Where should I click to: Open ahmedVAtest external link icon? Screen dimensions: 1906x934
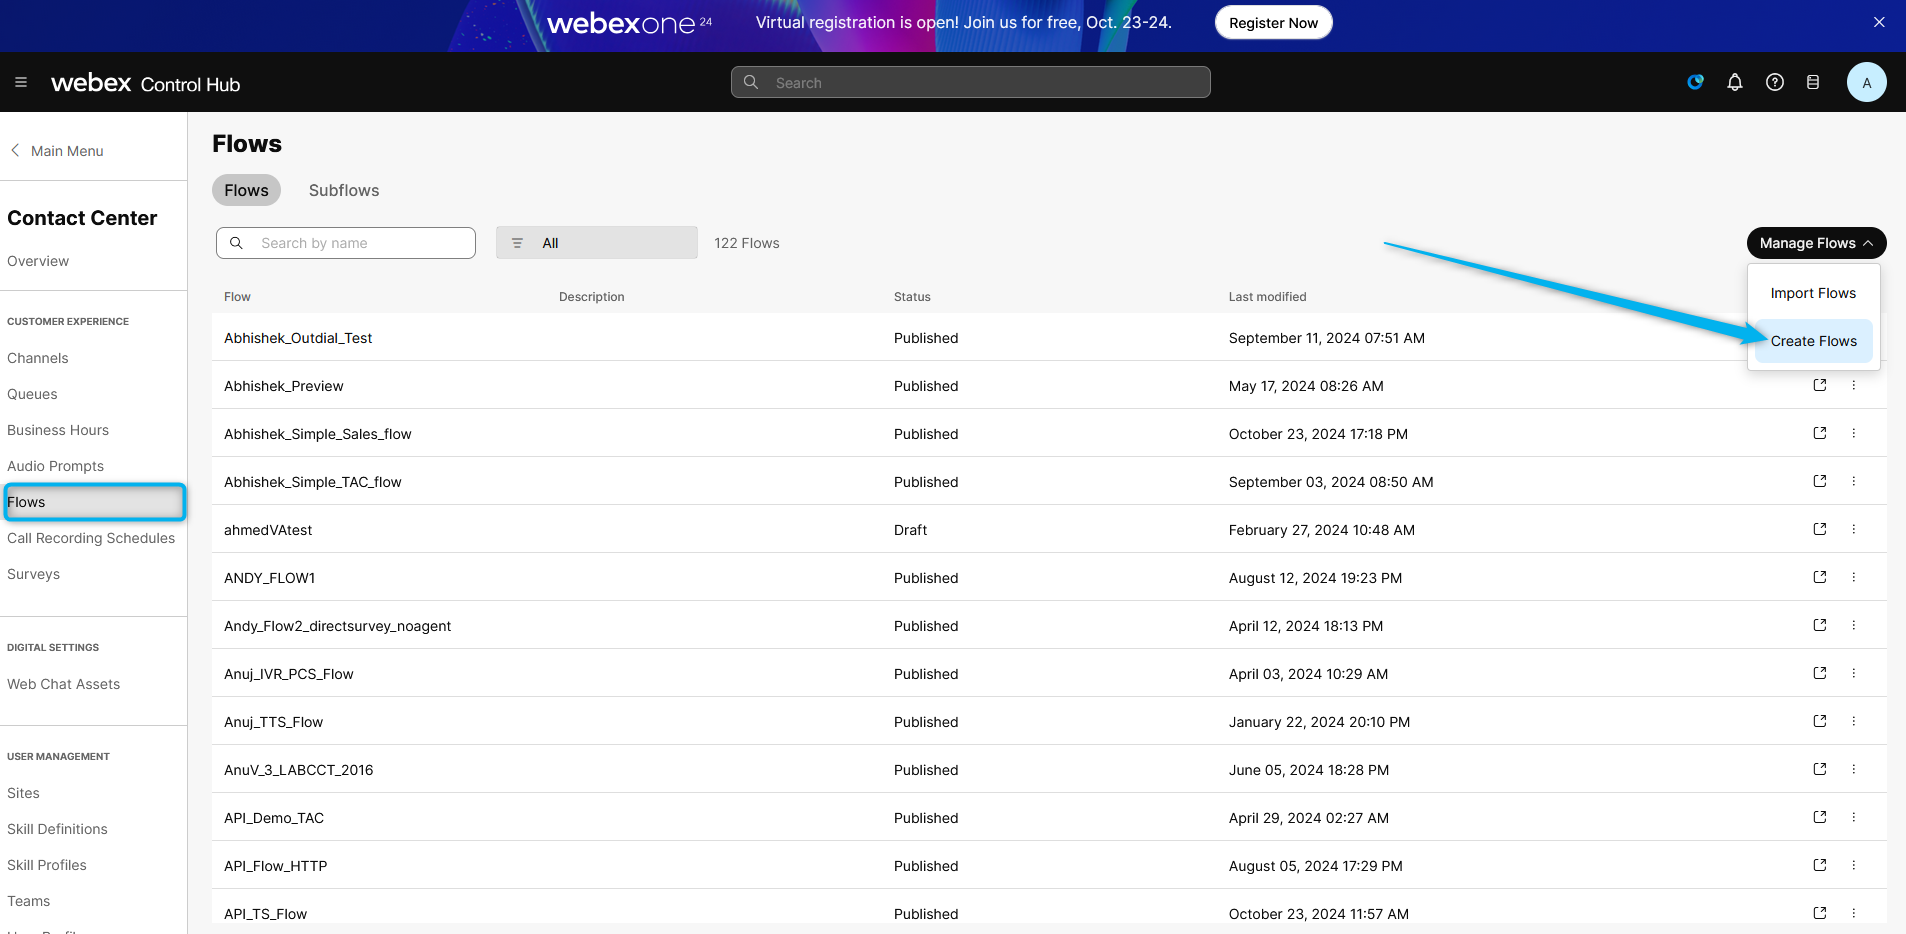point(1820,529)
